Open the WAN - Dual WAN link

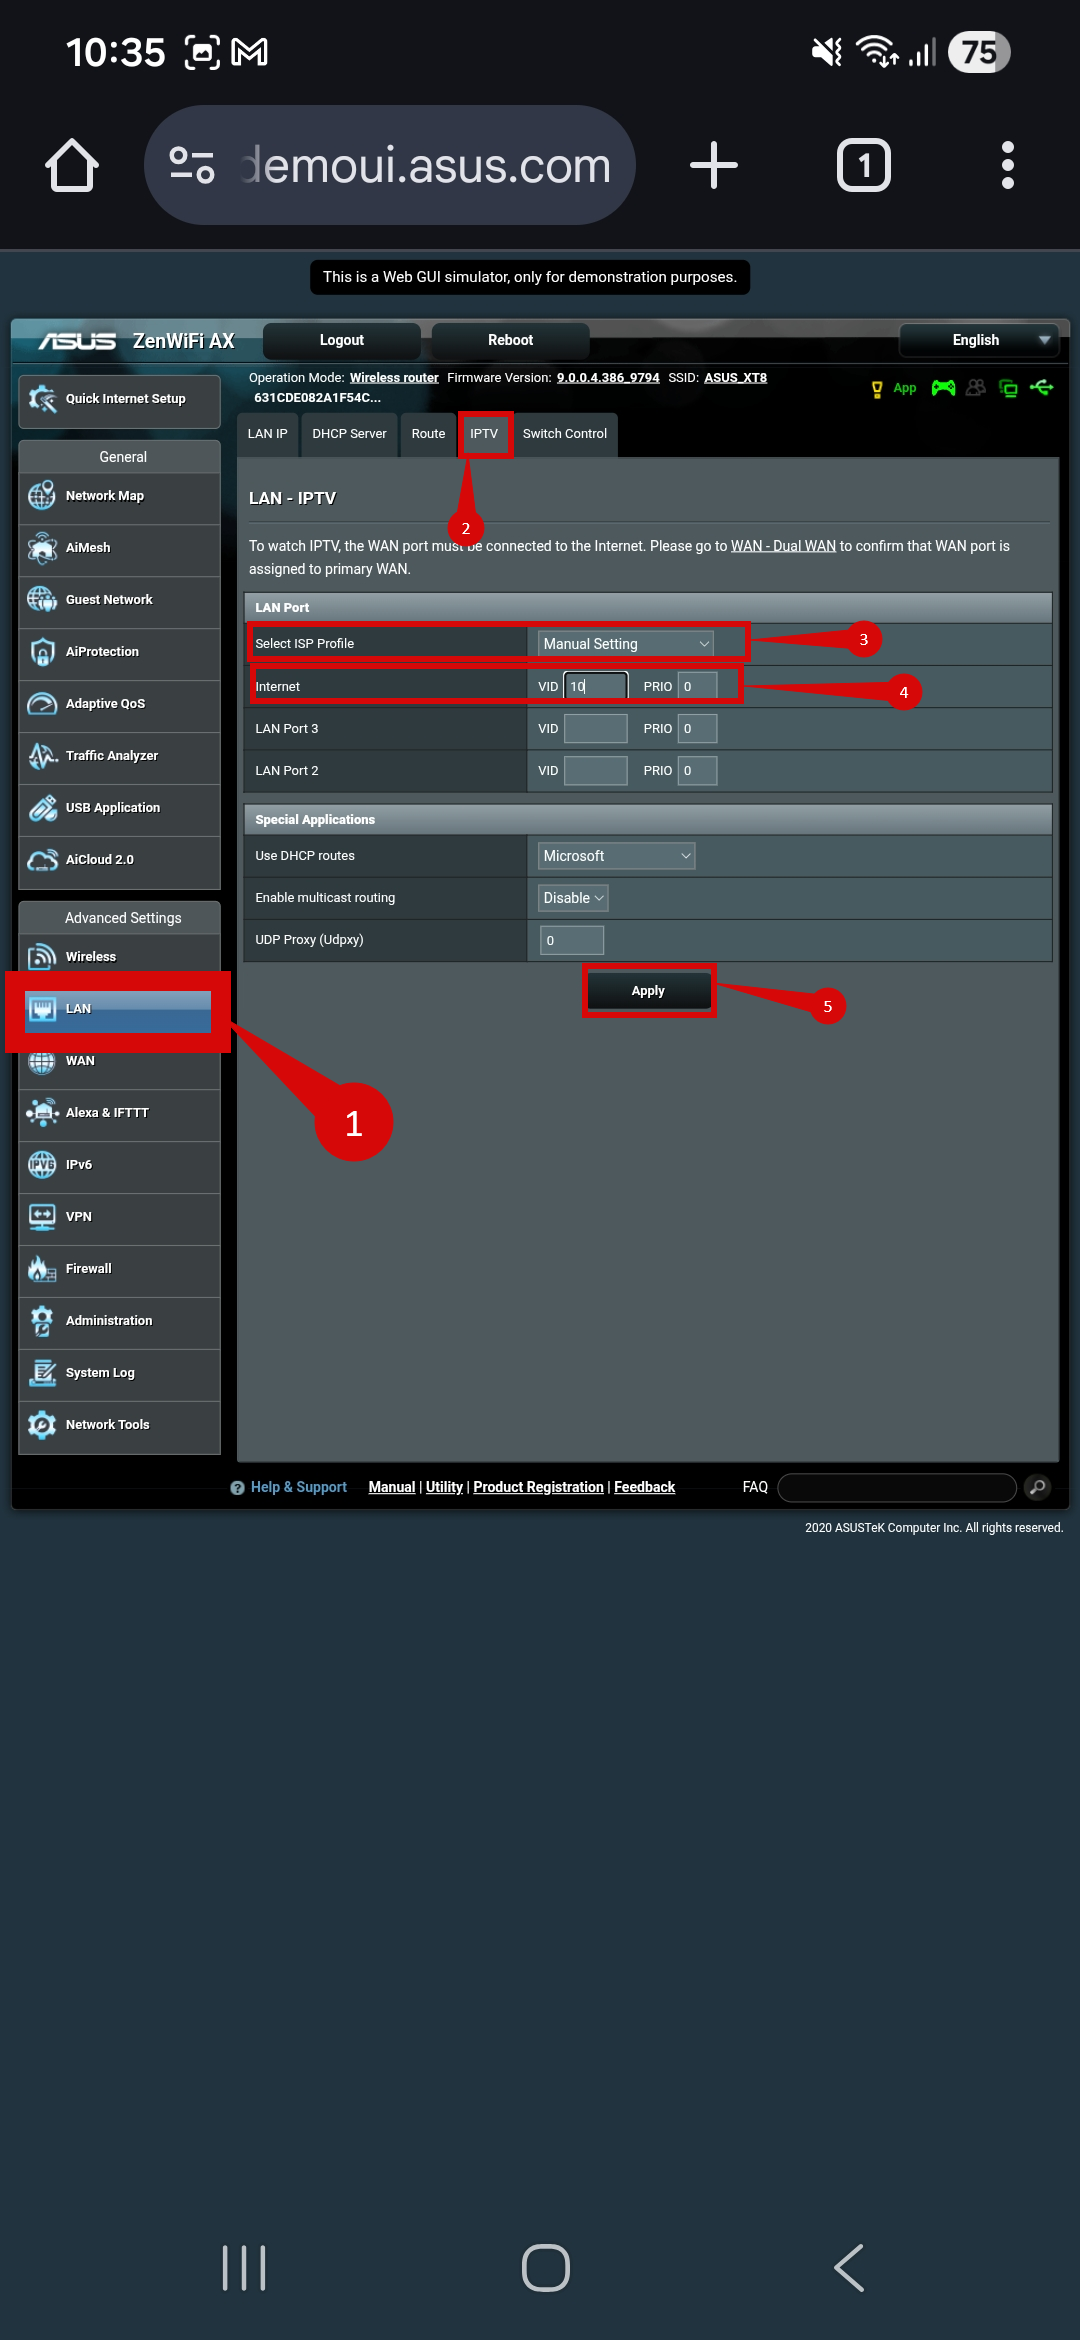click(783, 546)
